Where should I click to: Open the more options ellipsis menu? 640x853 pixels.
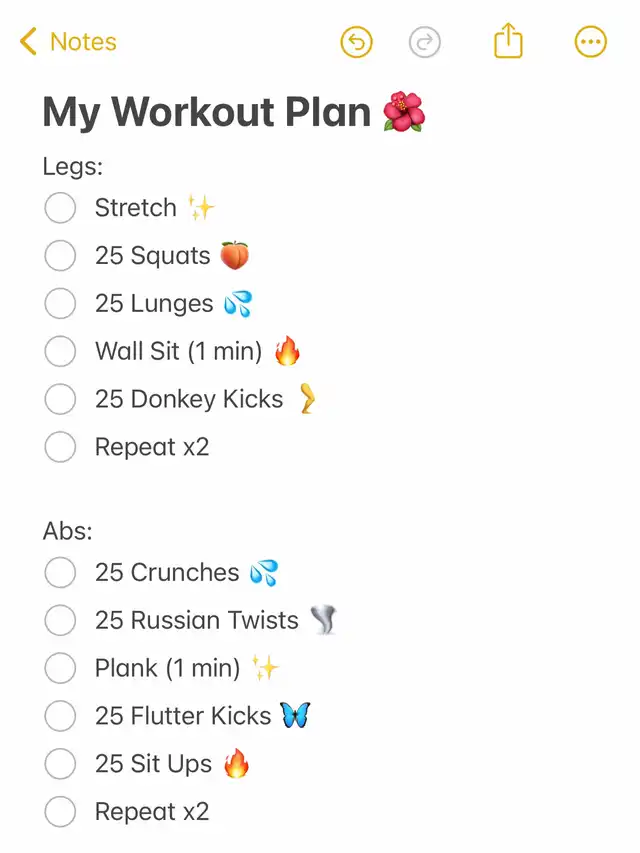coord(590,42)
